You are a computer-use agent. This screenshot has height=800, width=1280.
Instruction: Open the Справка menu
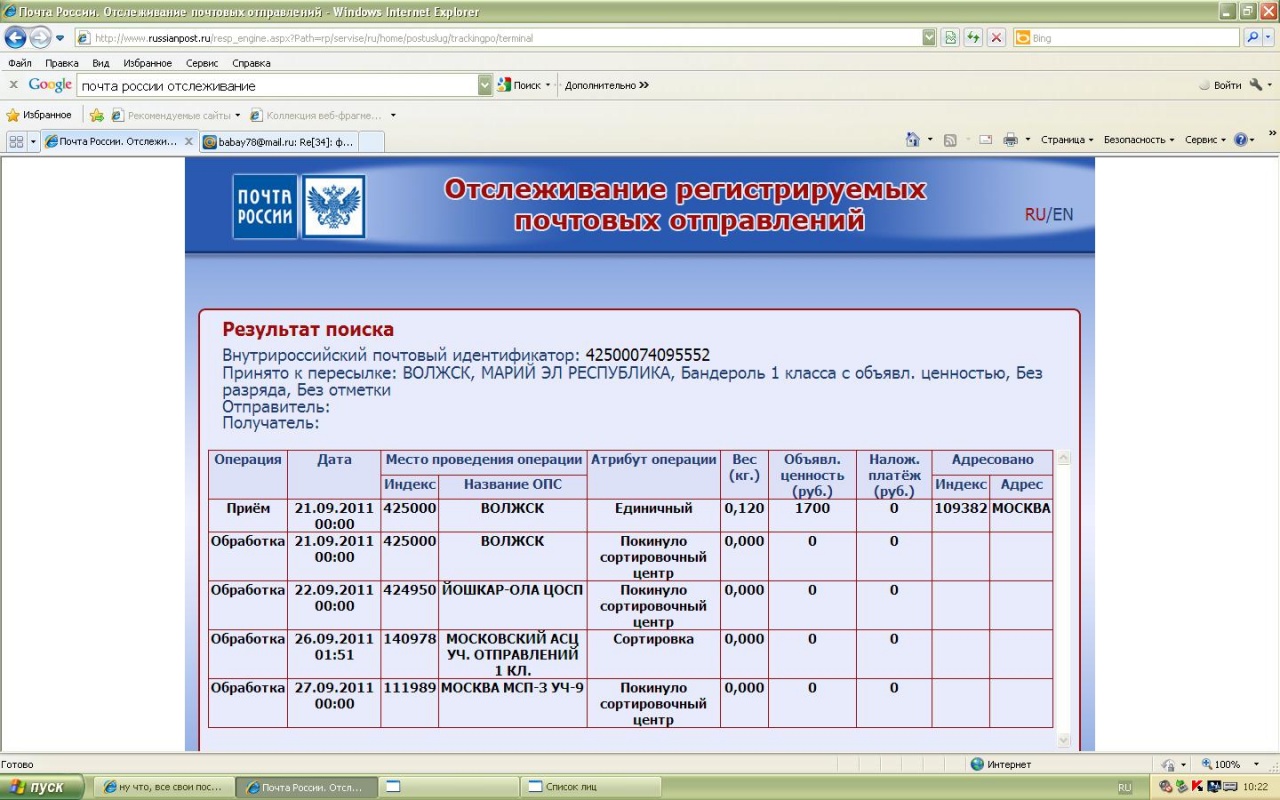tap(251, 63)
